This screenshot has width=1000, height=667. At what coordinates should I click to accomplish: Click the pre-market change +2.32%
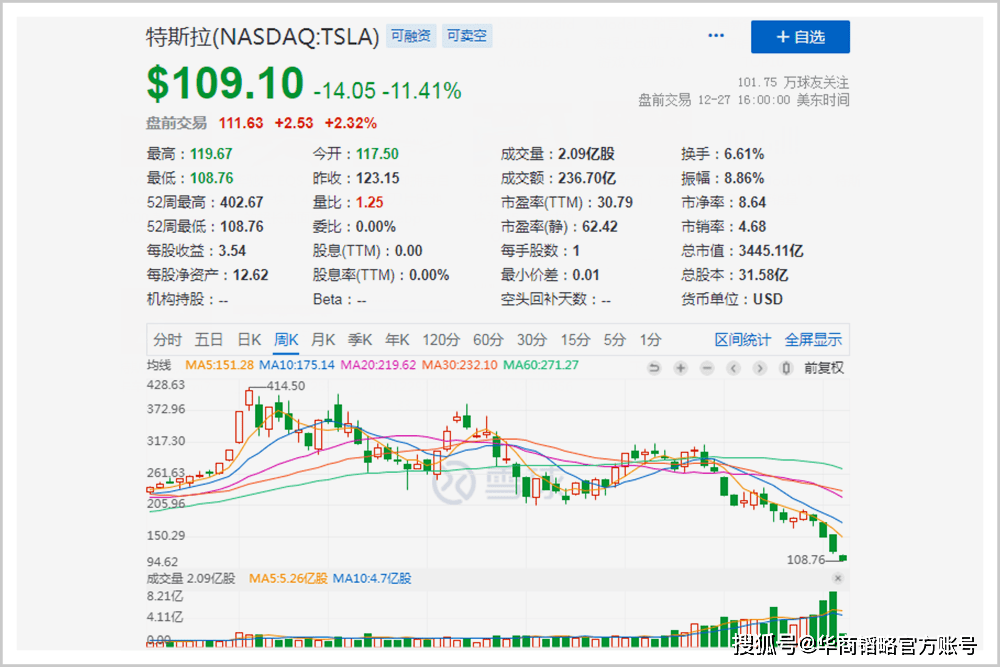click(351, 123)
